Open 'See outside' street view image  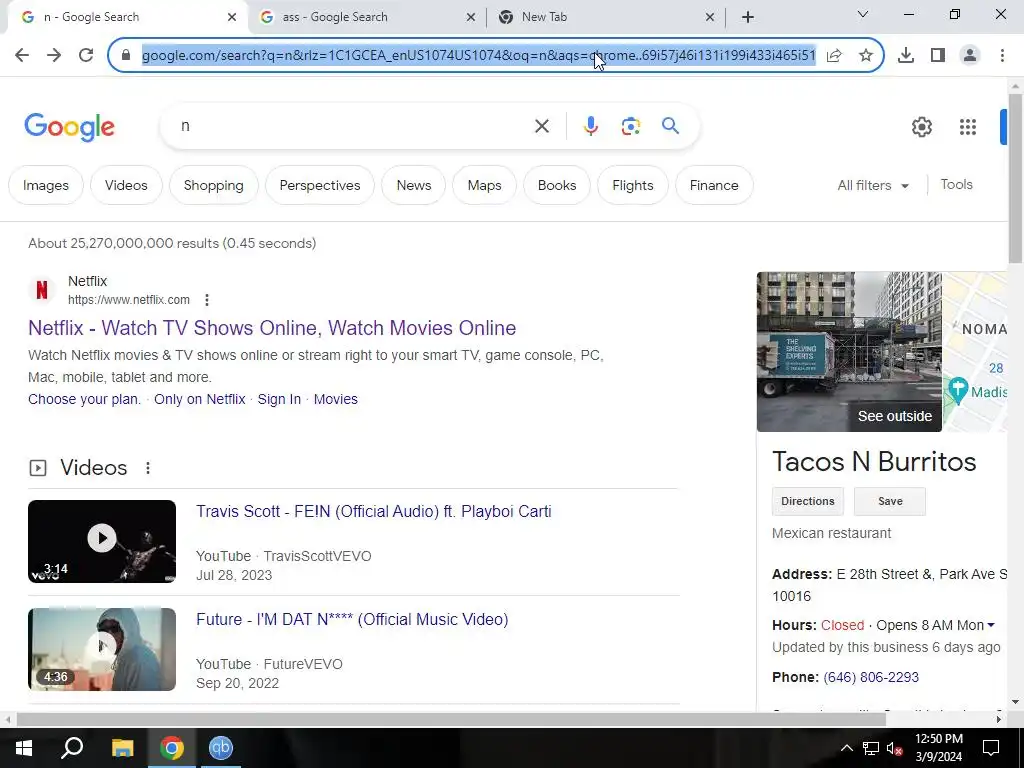[849, 352]
